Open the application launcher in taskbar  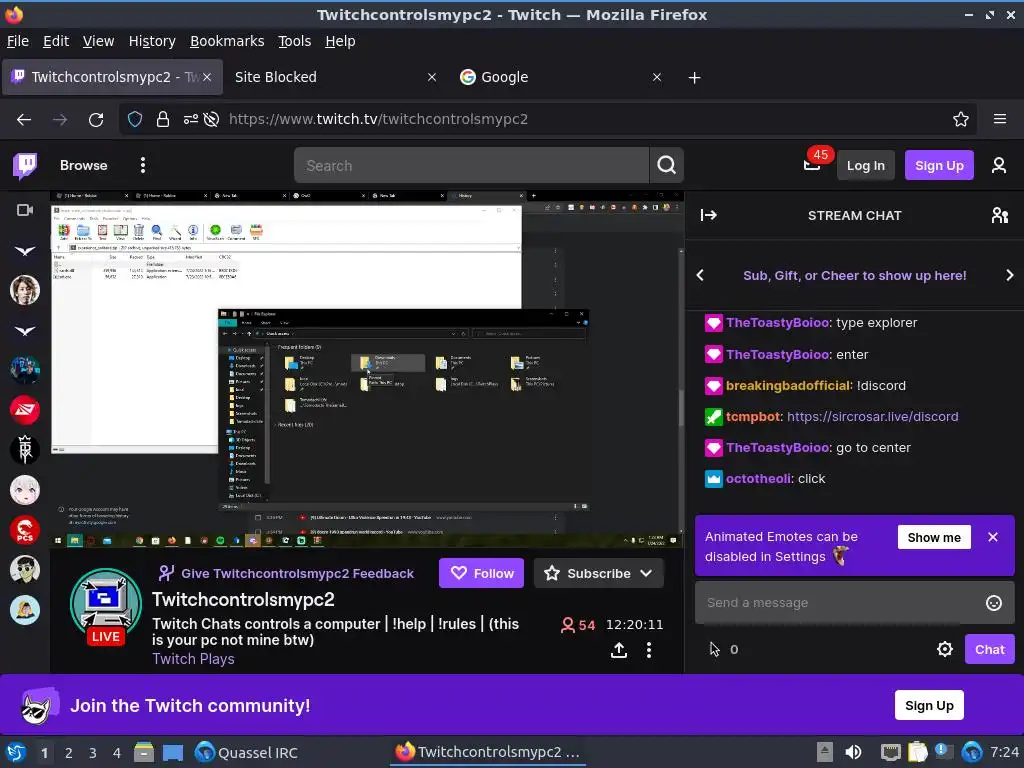[x=15, y=752]
